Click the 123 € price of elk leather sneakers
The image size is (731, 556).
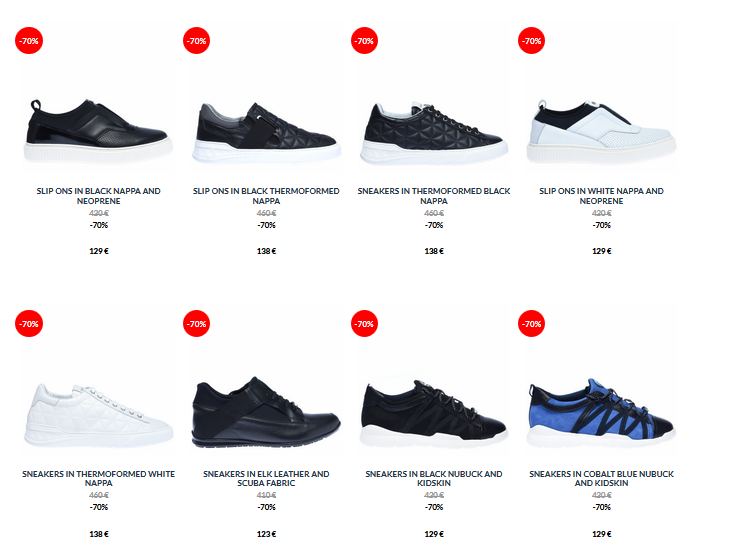point(266,534)
